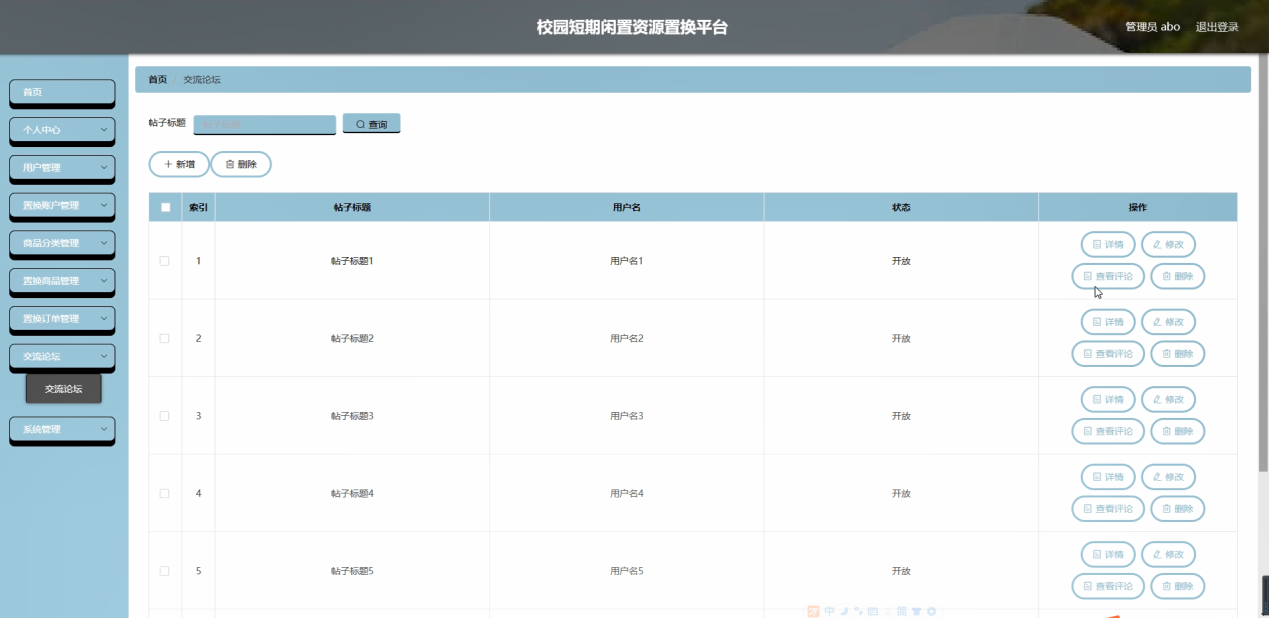Click the 状态 column header
Screen dimensions: 1269x618
tap(901, 207)
